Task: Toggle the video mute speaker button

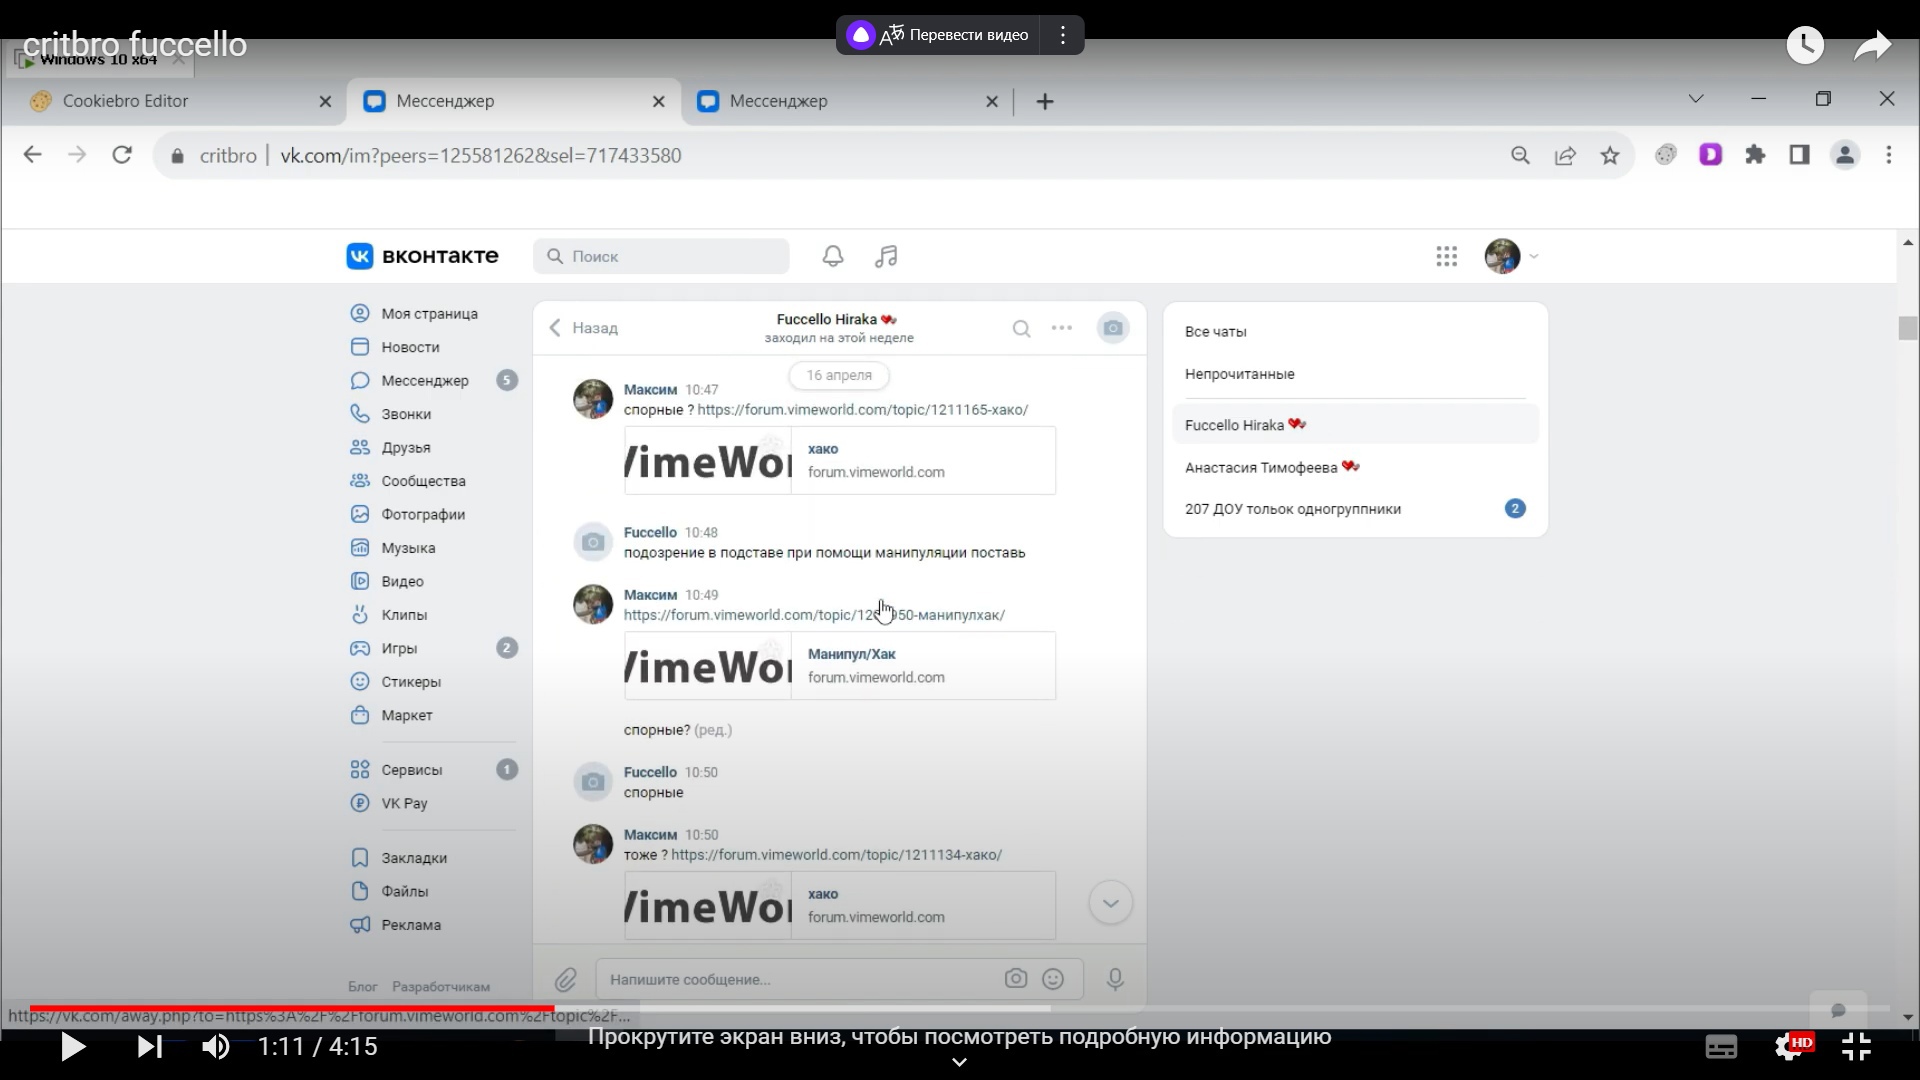Action: (x=216, y=1047)
